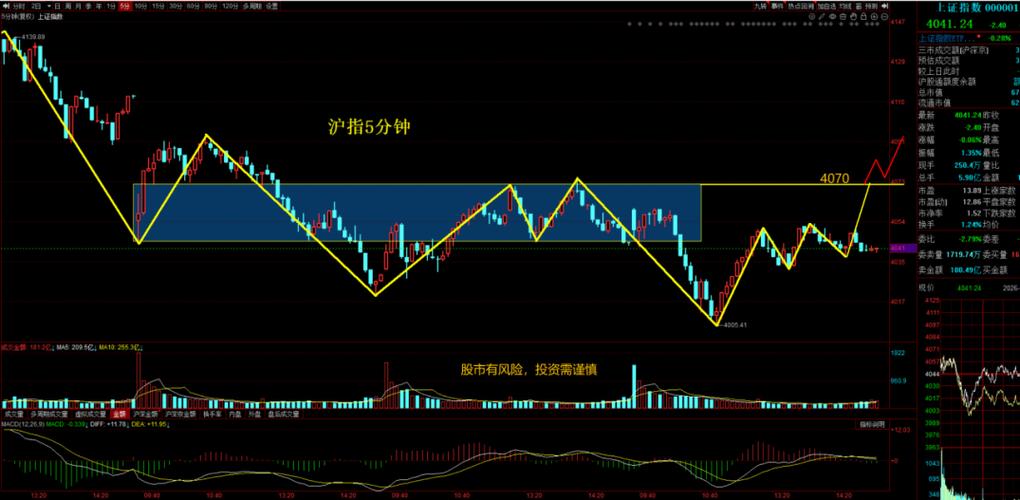Image resolution: width=1020 pixels, height=500 pixels.
Task: Select the 虚拟成交量 tab
Action: coord(90,414)
